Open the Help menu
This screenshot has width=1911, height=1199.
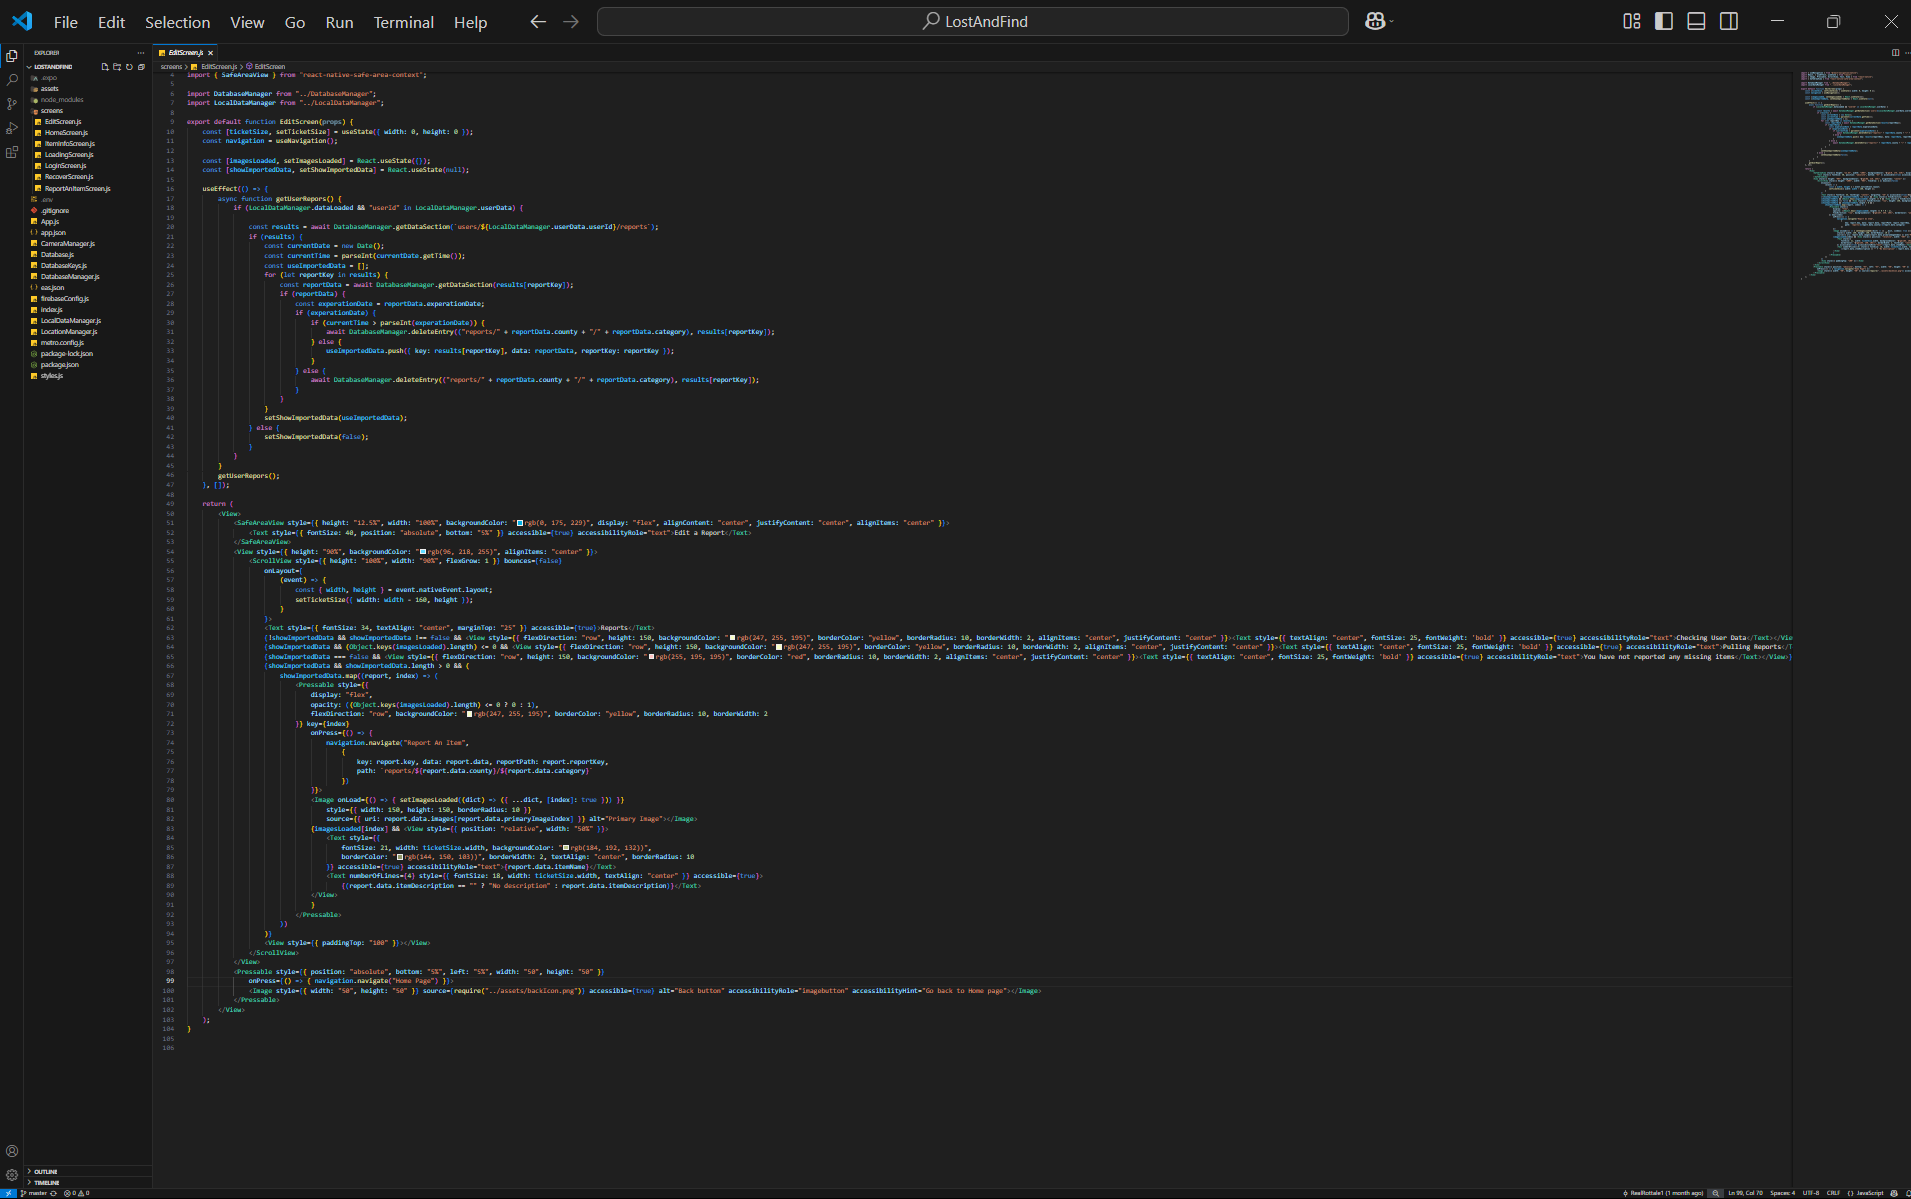tap(471, 22)
